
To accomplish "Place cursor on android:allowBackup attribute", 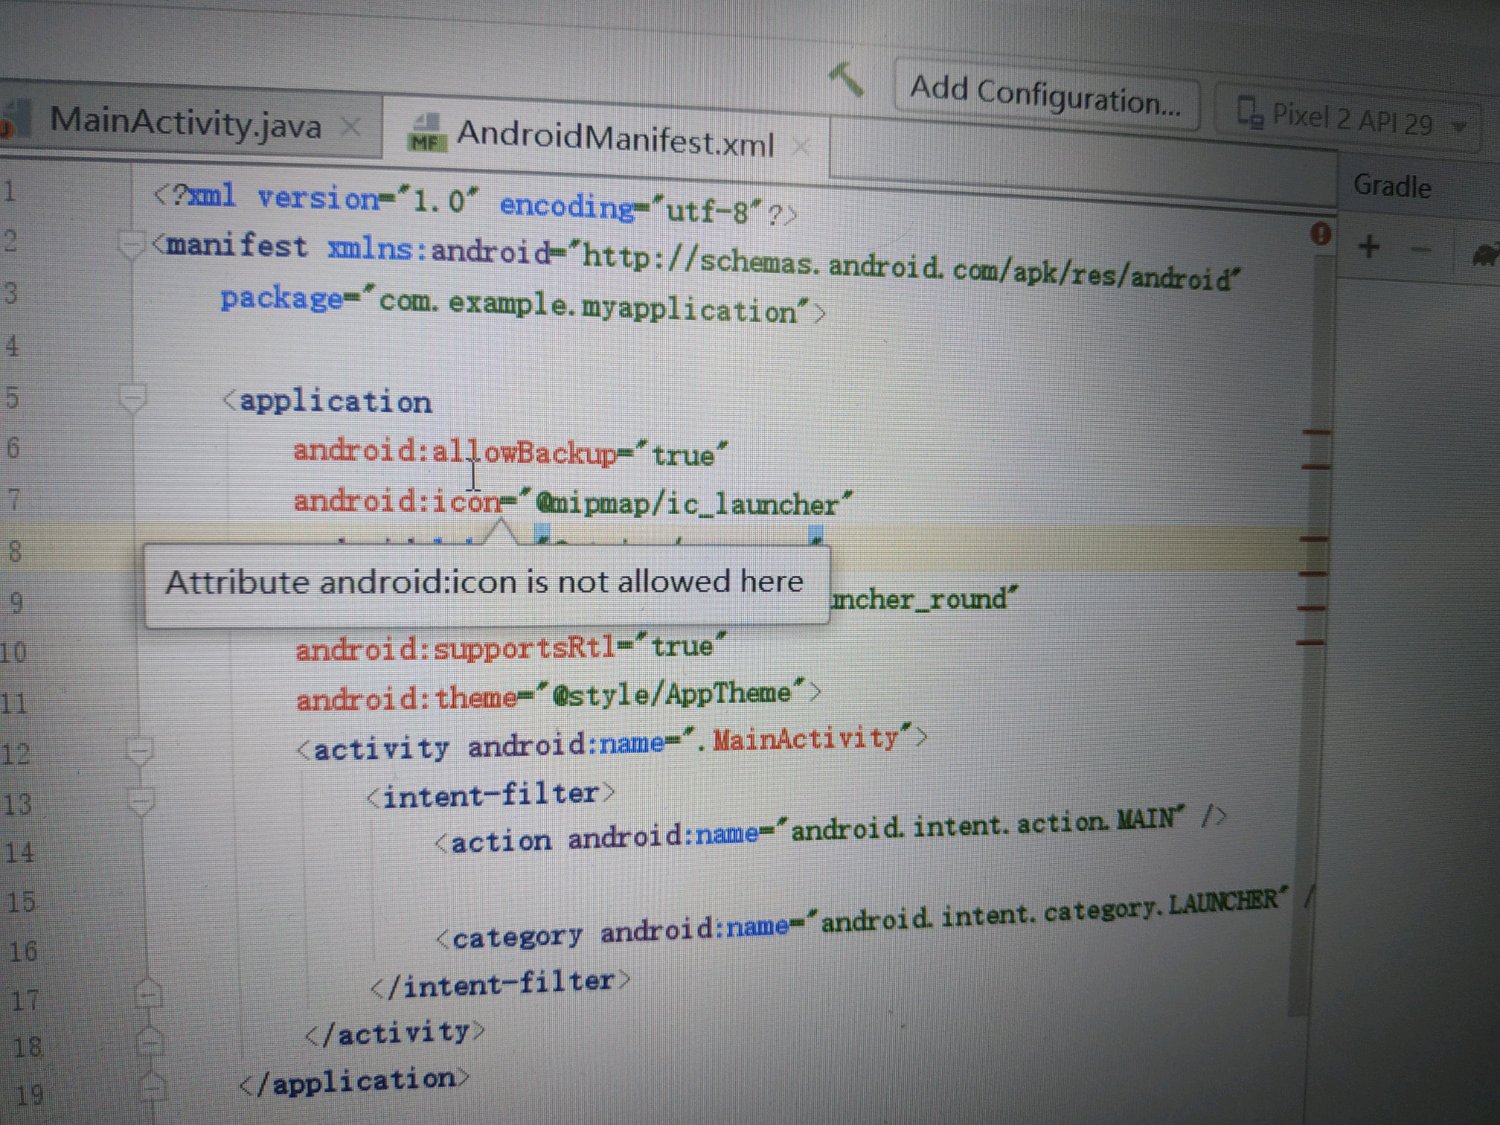I will click(455, 452).
